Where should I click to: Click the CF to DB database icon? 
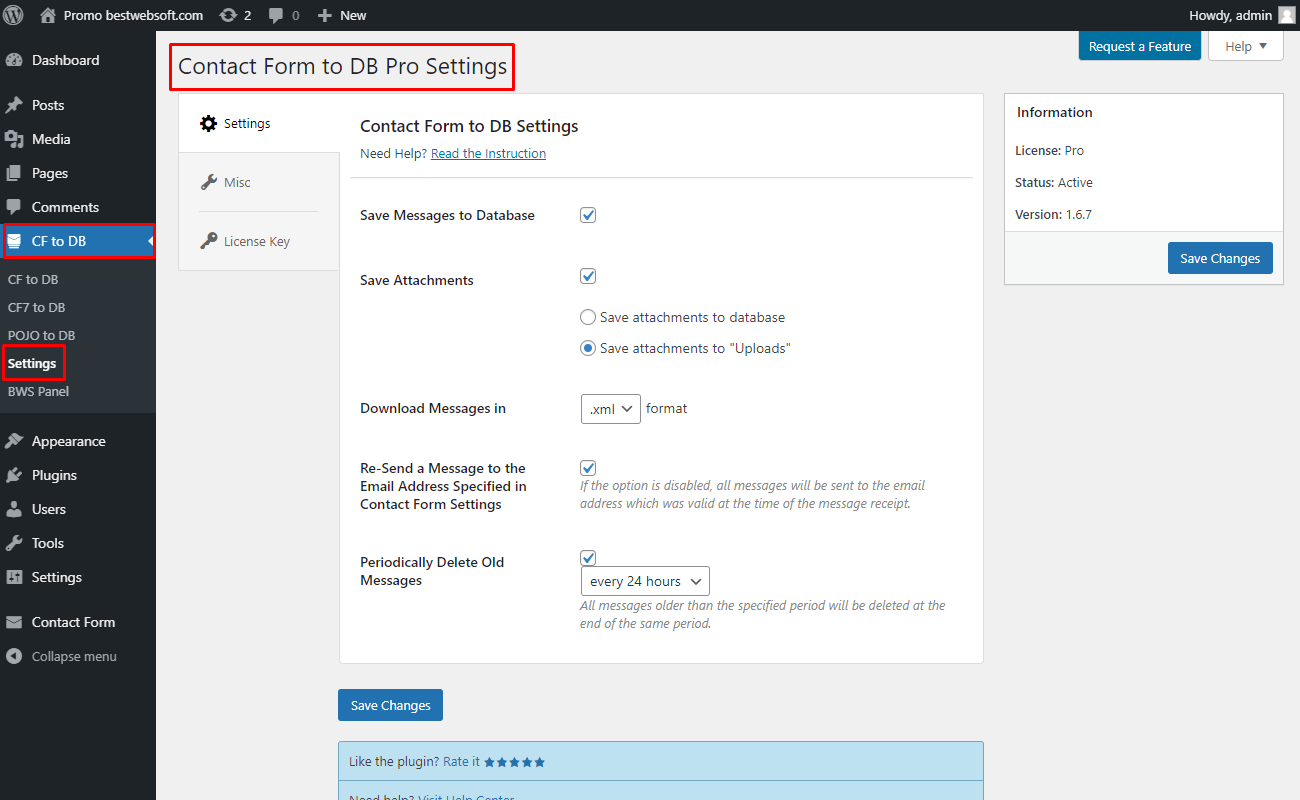(x=14, y=241)
